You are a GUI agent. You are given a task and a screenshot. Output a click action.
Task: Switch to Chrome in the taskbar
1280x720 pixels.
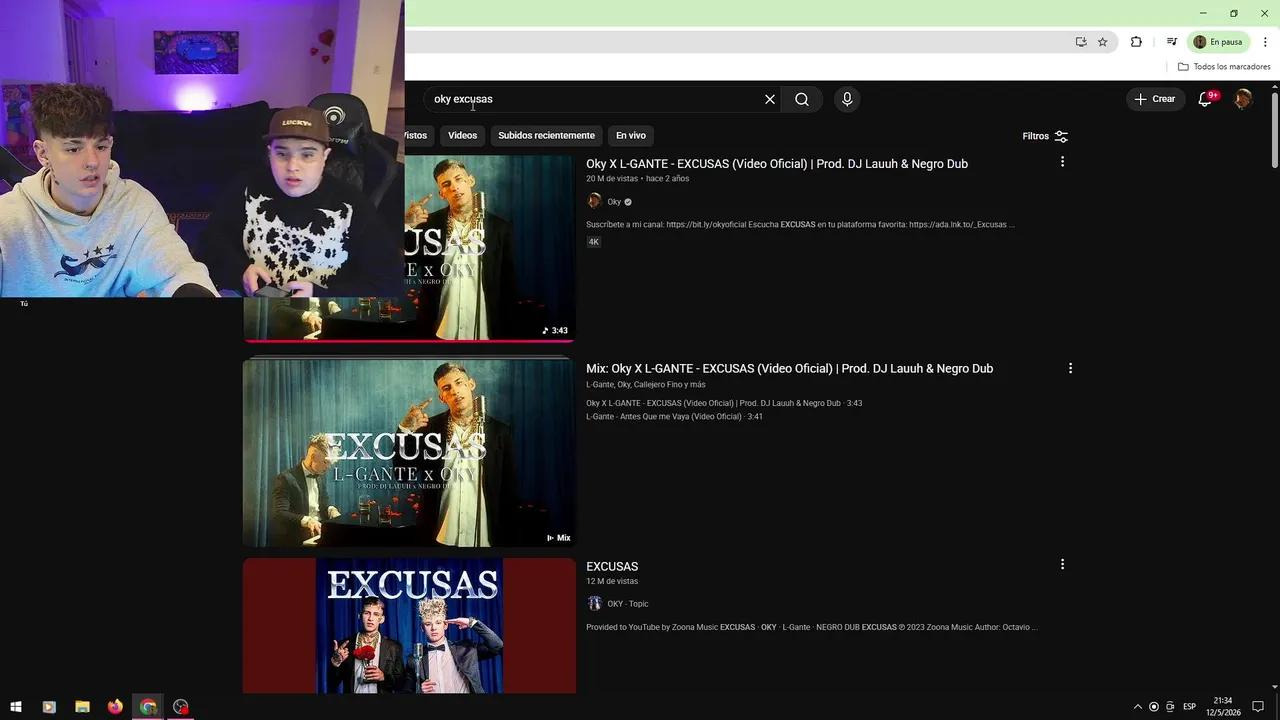pos(148,707)
